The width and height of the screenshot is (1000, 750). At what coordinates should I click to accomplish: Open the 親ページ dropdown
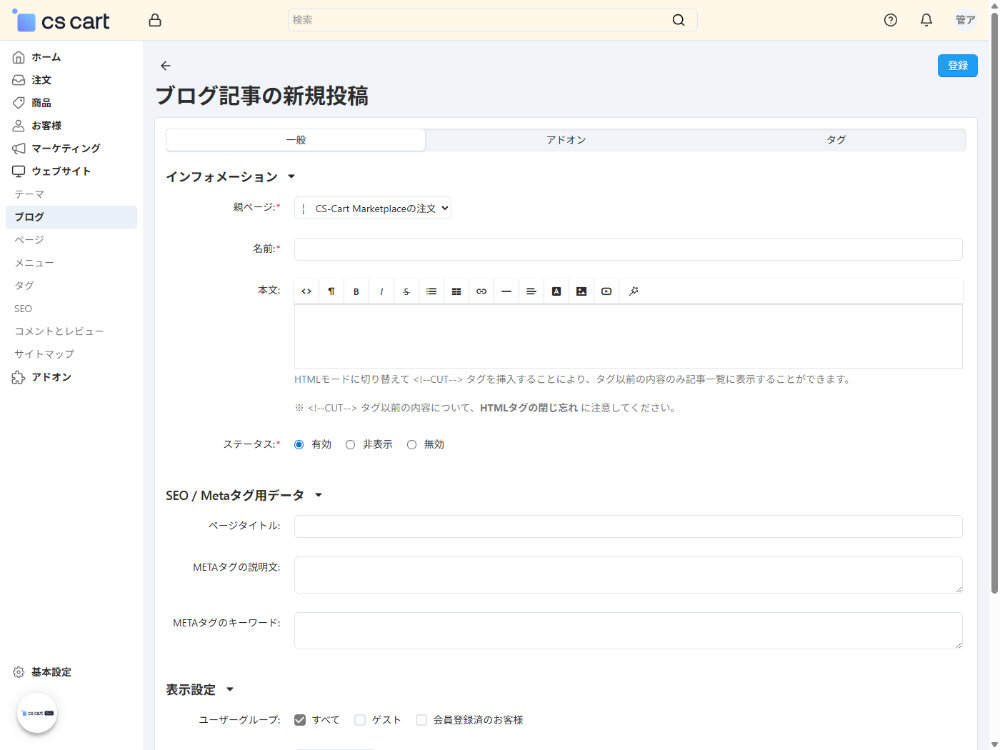(x=373, y=208)
